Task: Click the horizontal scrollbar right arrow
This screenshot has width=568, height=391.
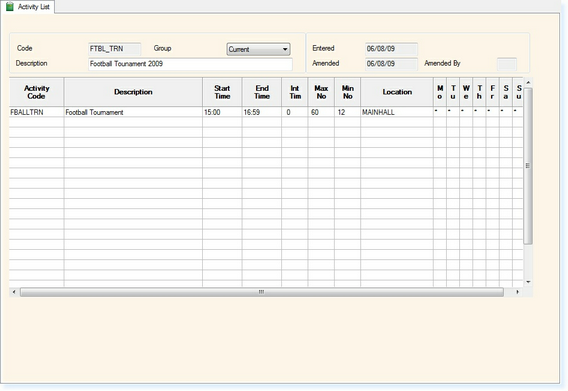Action: coord(518,292)
